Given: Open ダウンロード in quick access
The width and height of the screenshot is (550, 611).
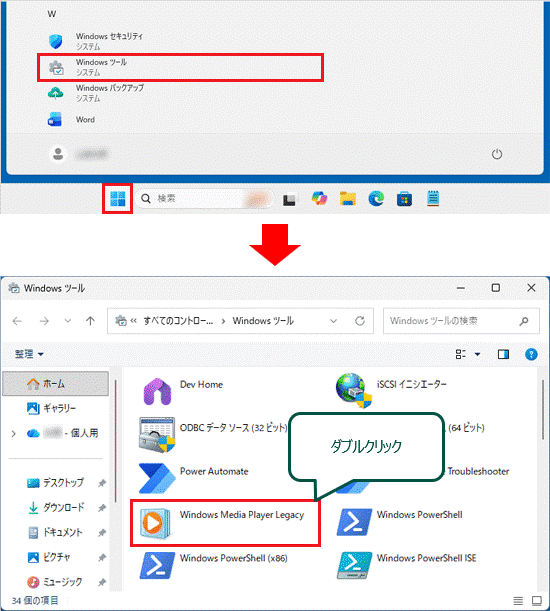Looking at the screenshot, I should click(56, 507).
